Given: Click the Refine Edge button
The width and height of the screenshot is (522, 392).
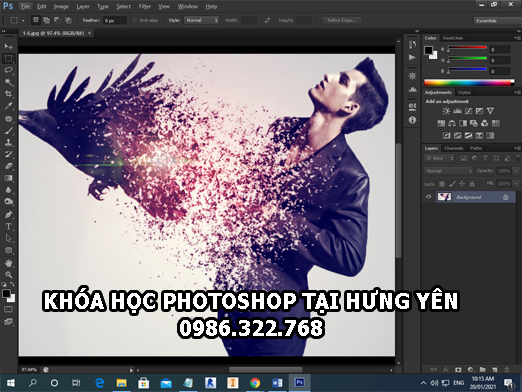Looking at the screenshot, I should 342,20.
